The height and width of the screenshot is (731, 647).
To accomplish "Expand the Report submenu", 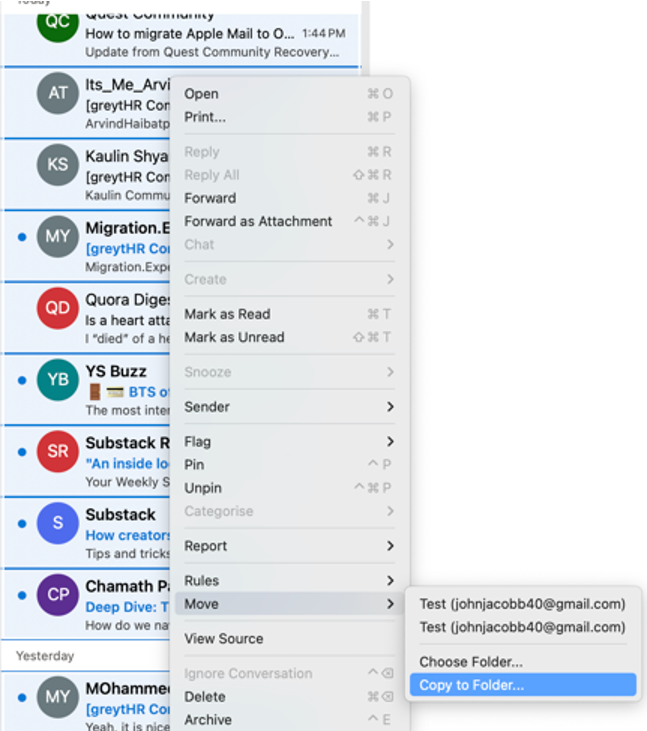I will click(289, 546).
